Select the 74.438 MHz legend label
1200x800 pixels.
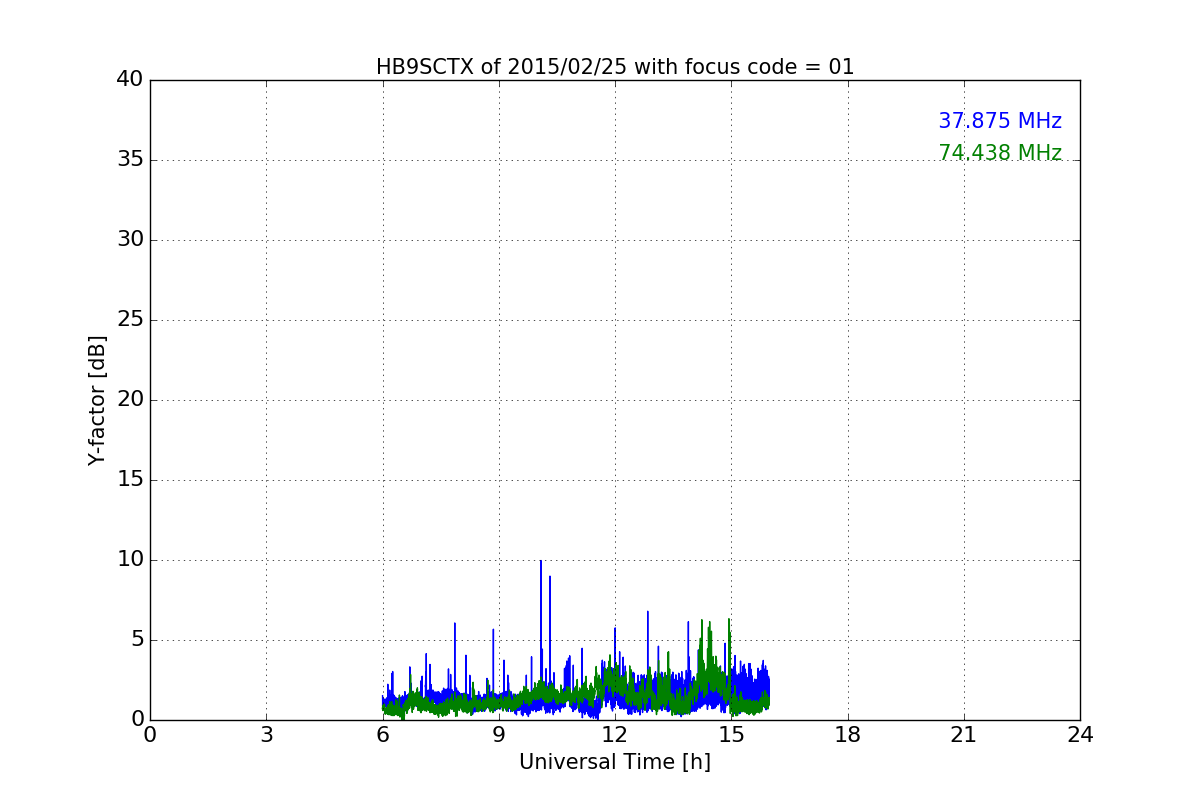pyautogui.click(x=1000, y=153)
